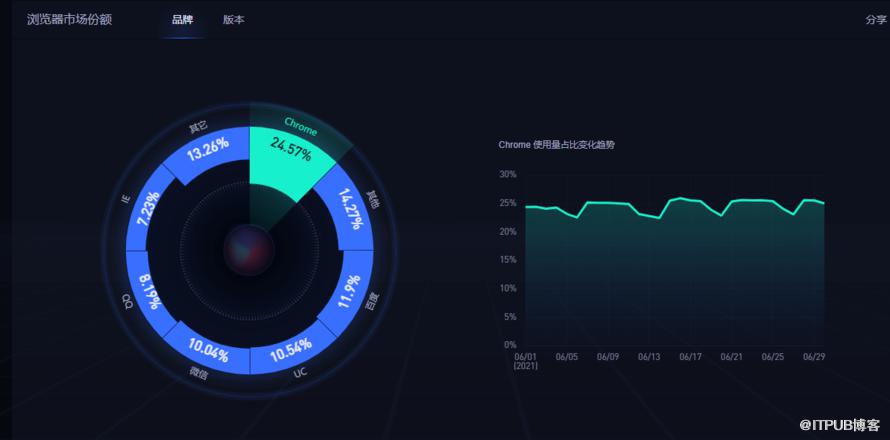The image size is (890, 440).
Task: Switch to the 品牌 tab
Action: pyautogui.click(x=182, y=20)
